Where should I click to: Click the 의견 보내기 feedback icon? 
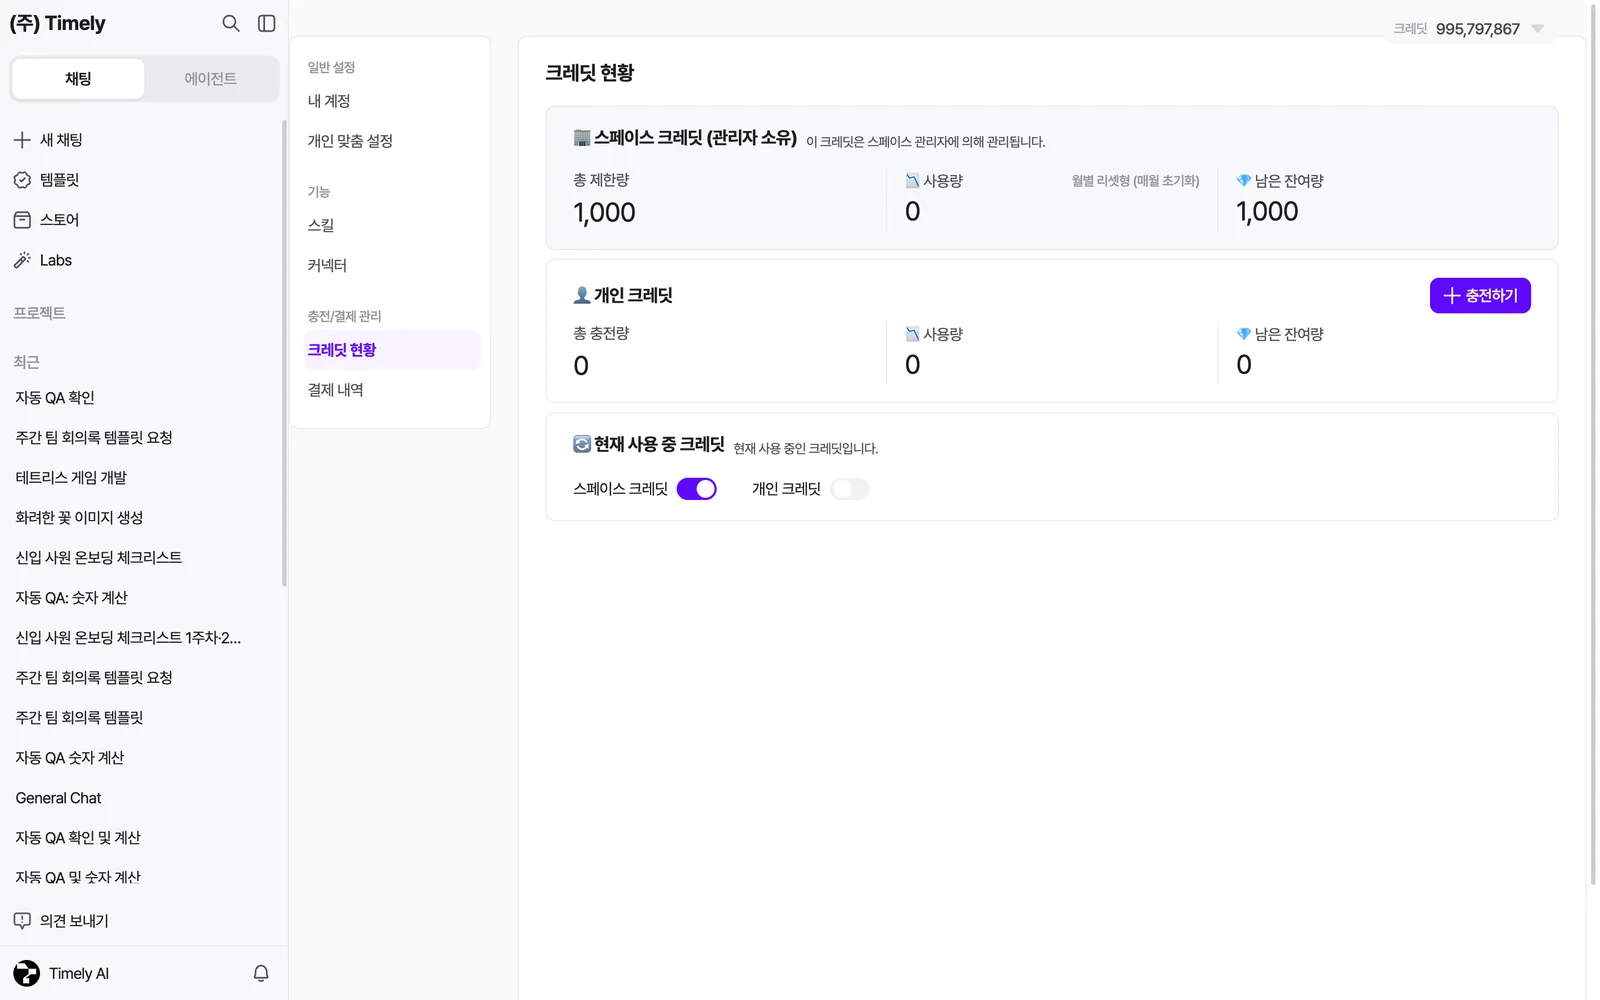(x=22, y=921)
